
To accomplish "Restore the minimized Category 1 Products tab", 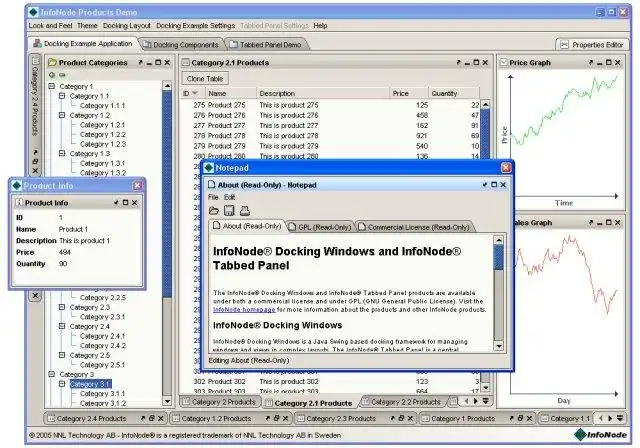I will pyautogui.click(x=520, y=418).
